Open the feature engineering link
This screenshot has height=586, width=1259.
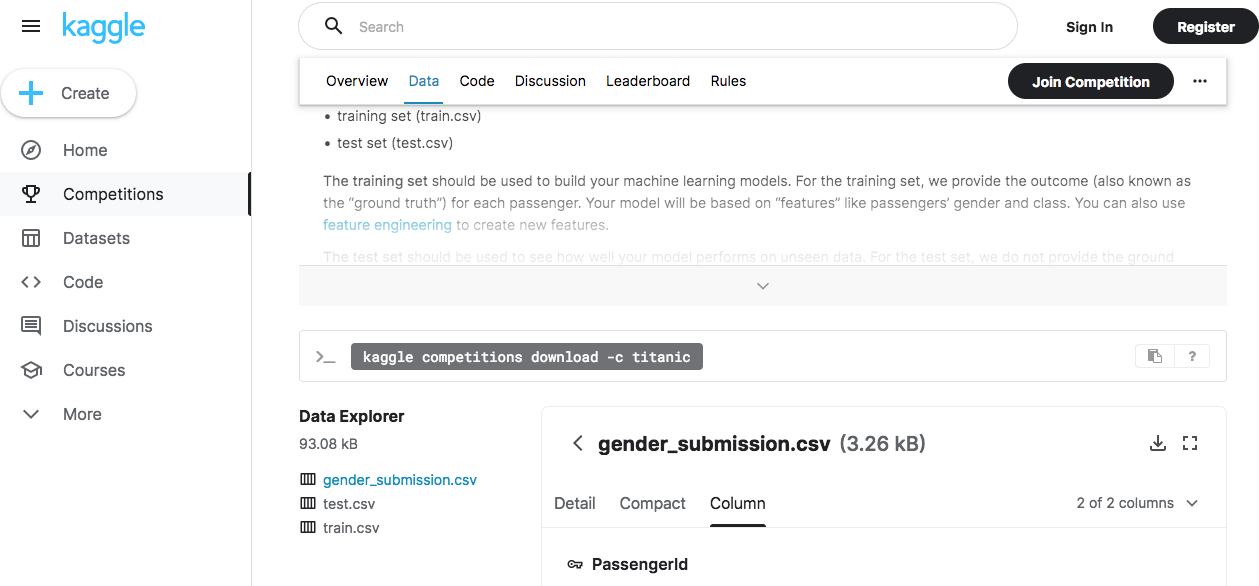point(387,225)
